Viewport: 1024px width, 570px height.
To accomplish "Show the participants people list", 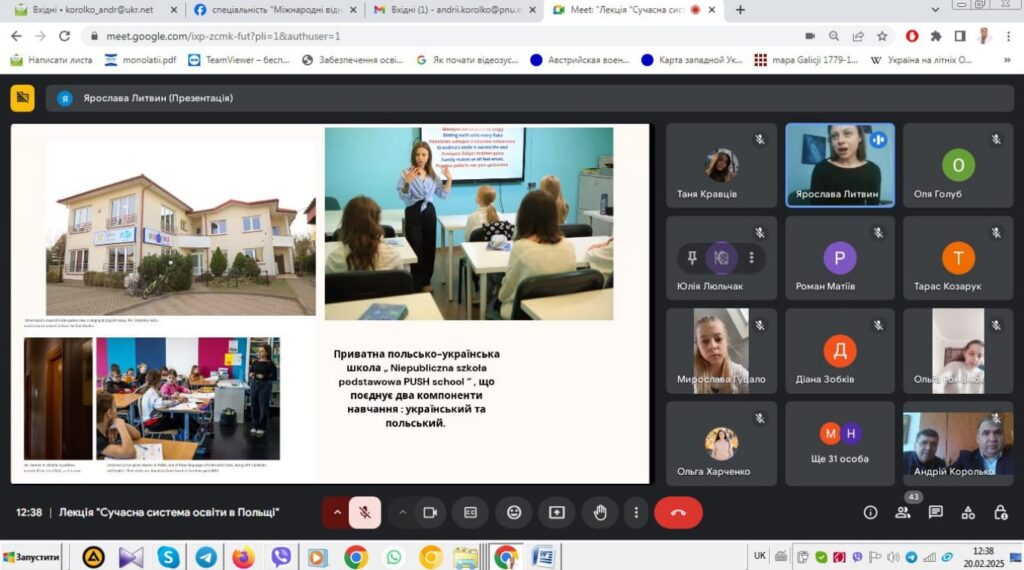I will [903, 512].
